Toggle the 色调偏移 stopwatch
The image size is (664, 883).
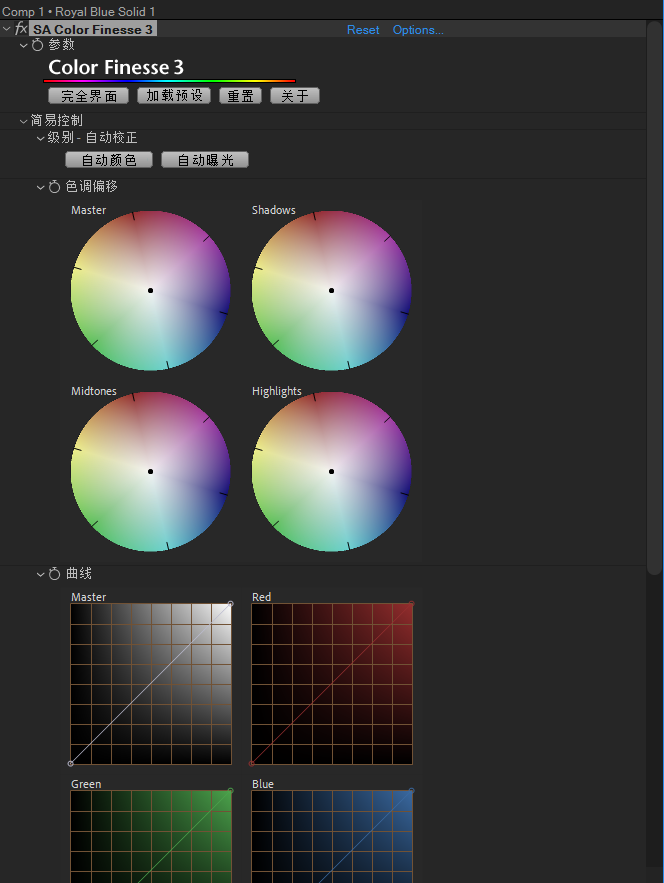click(x=54, y=187)
